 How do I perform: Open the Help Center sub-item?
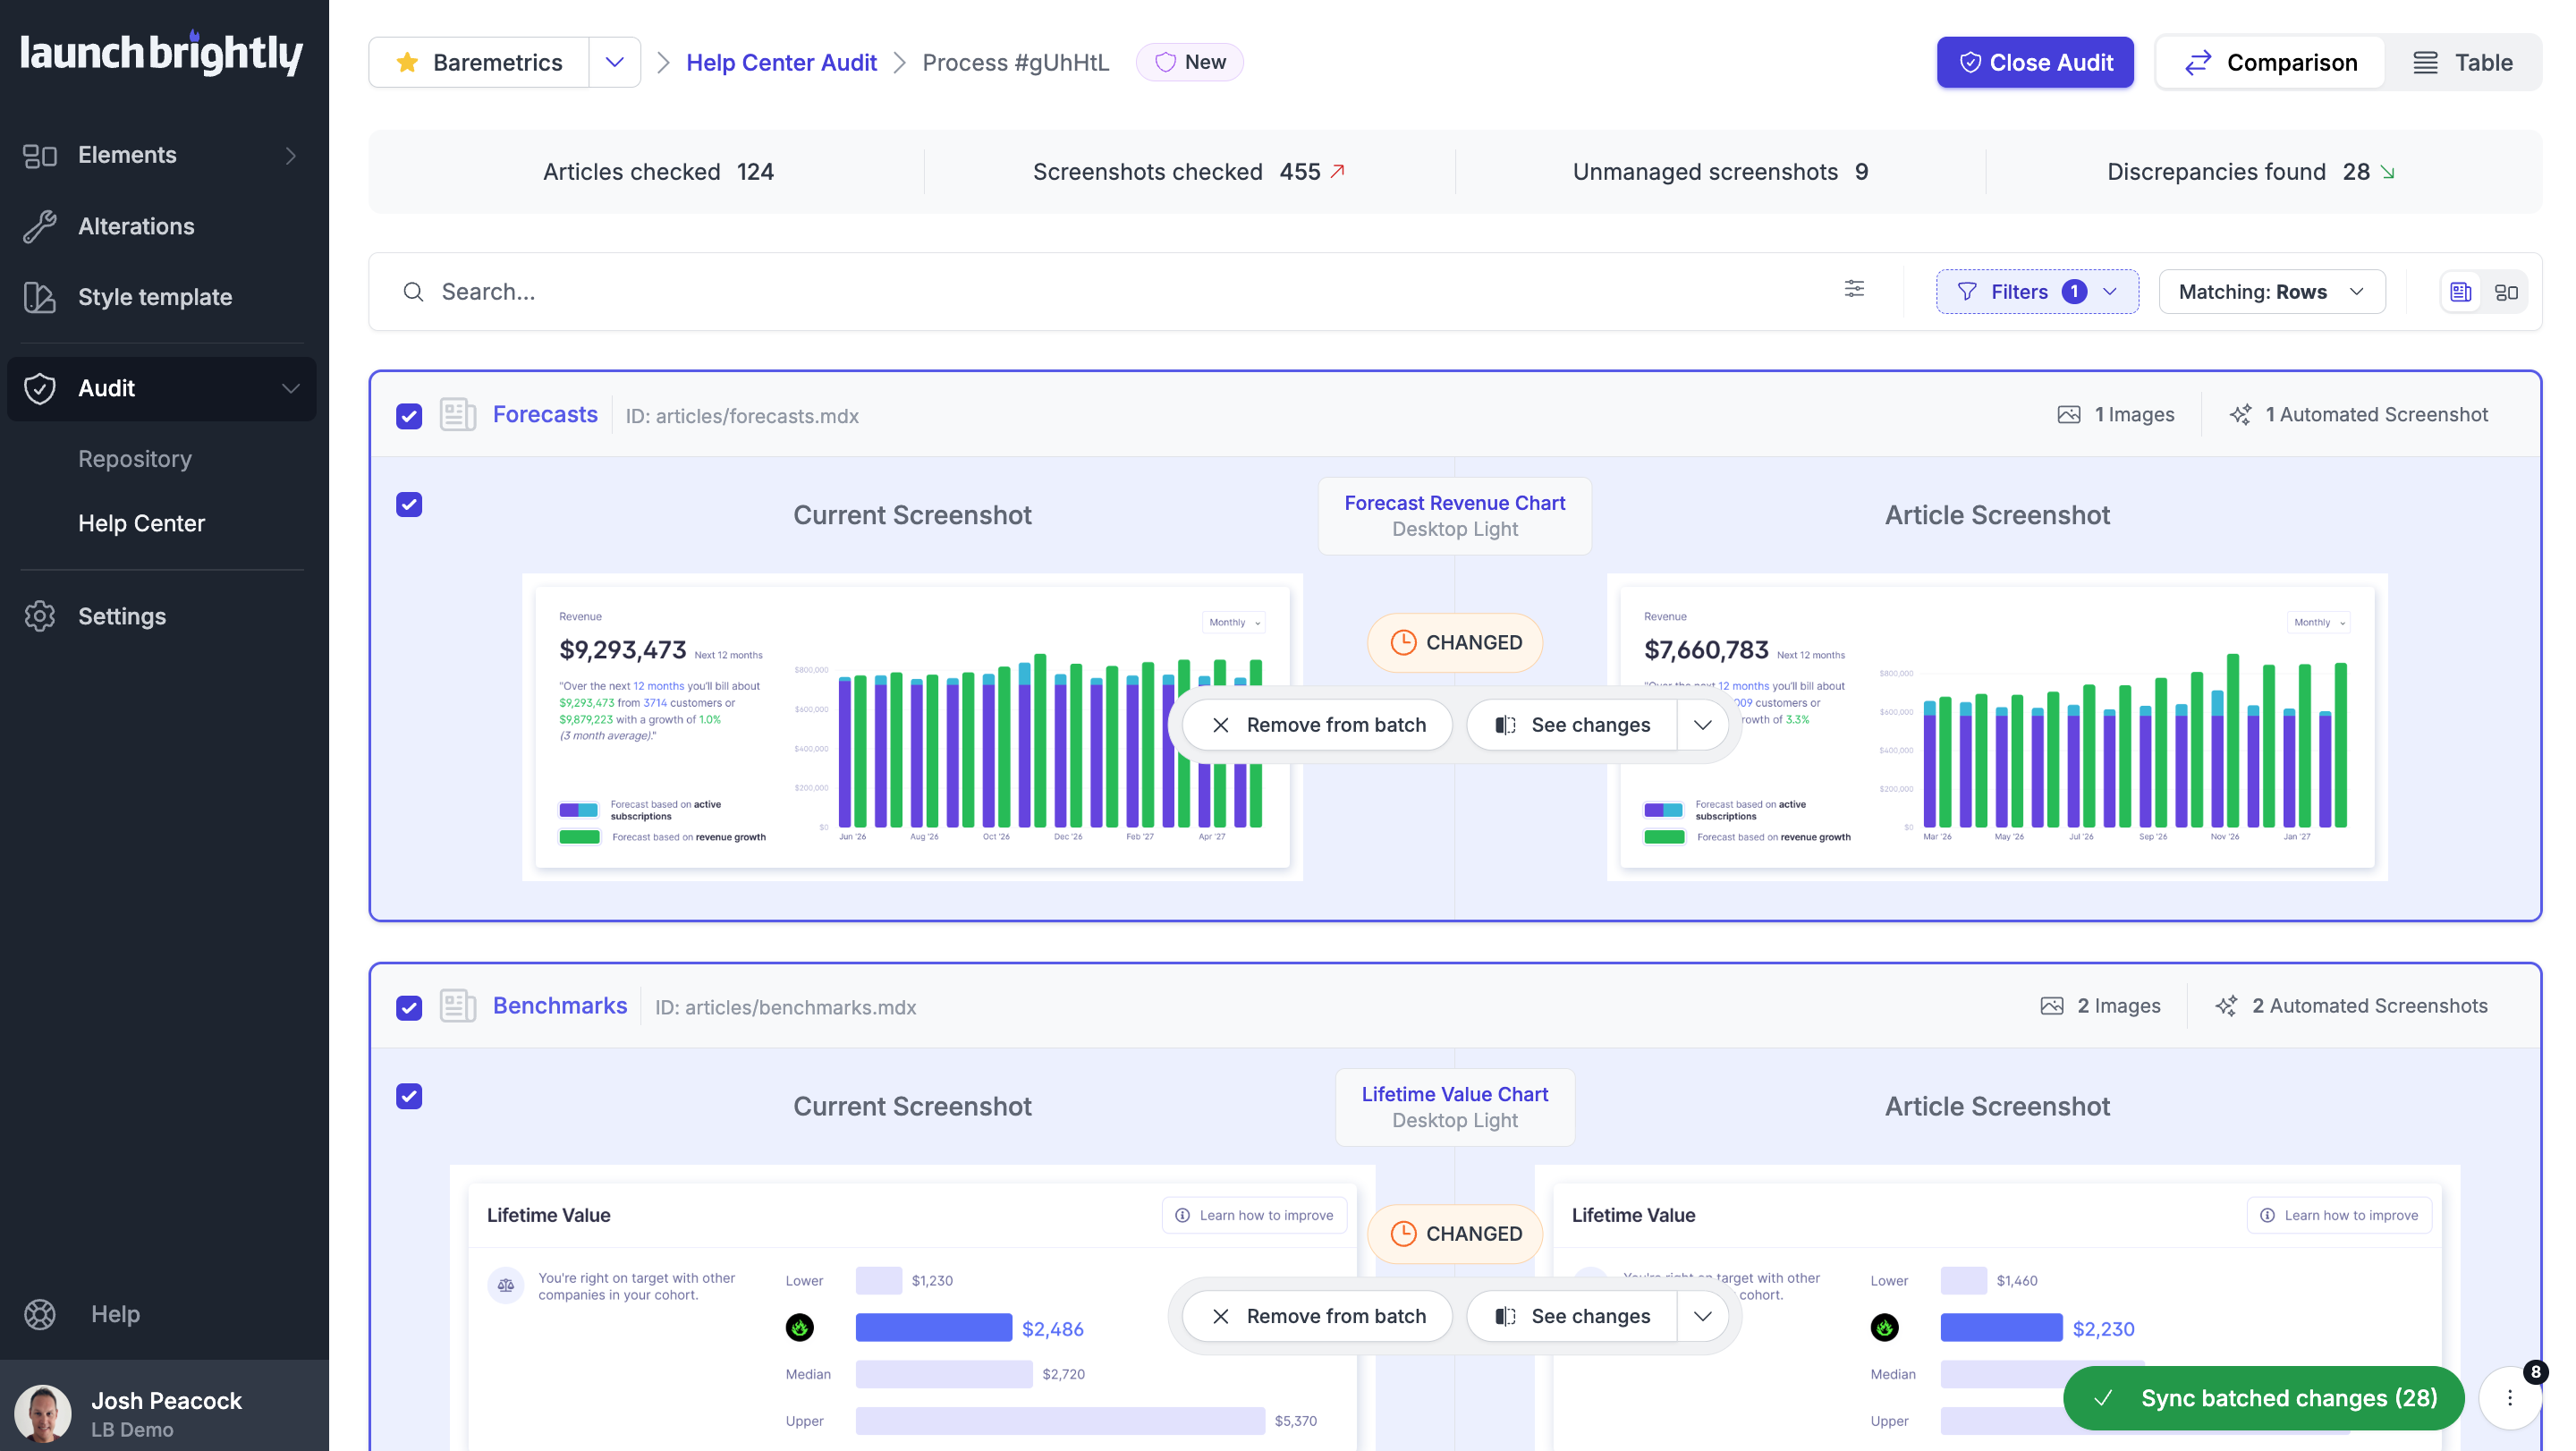(x=142, y=523)
